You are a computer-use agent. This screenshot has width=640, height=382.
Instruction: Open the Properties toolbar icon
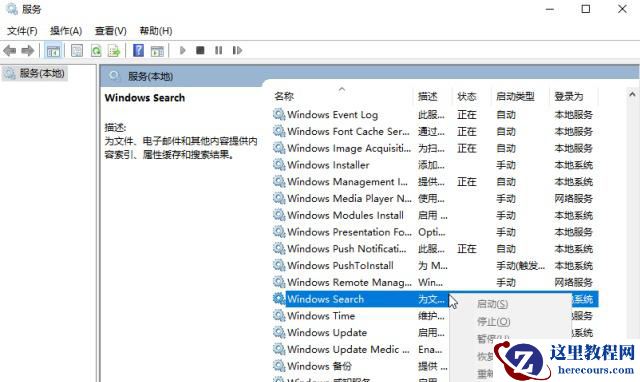[77, 51]
